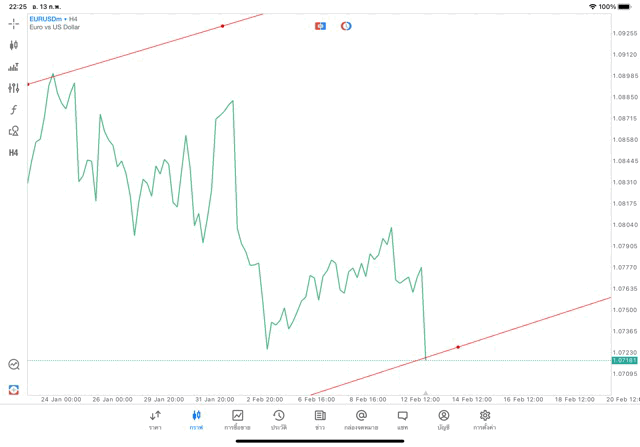The width and height of the screenshot is (640, 447).
Task: Tap the EURUSDm symbol title
Action: pyautogui.click(x=46, y=18)
